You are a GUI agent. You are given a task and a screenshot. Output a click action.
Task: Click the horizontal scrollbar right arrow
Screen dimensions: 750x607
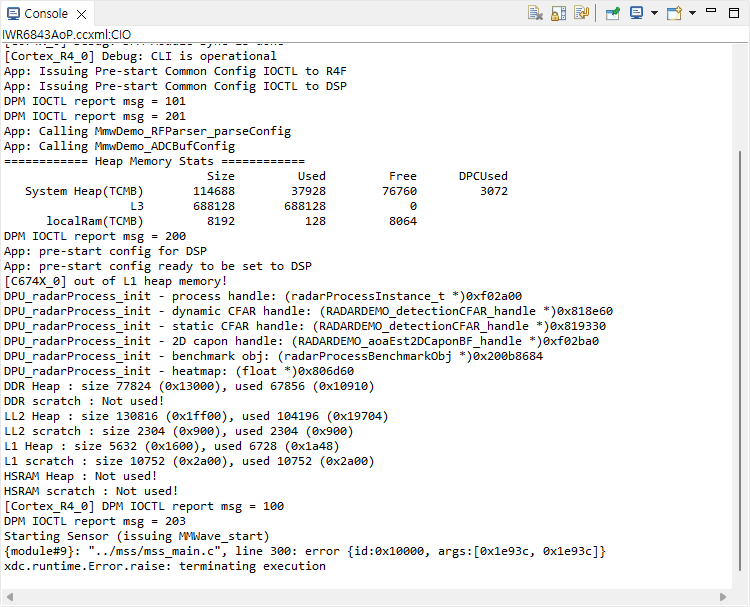click(x=723, y=596)
